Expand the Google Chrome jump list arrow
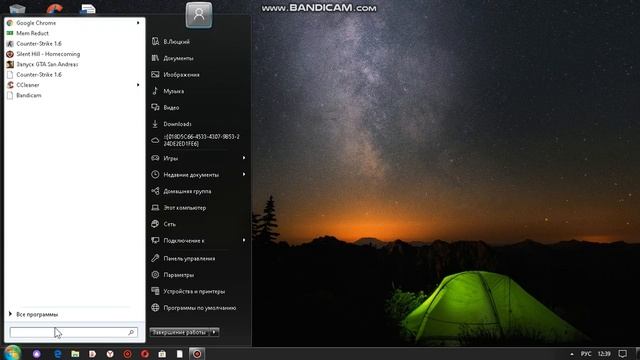Image resolution: width=640 pixels, height=360 pixels. [x=138, y=23]
